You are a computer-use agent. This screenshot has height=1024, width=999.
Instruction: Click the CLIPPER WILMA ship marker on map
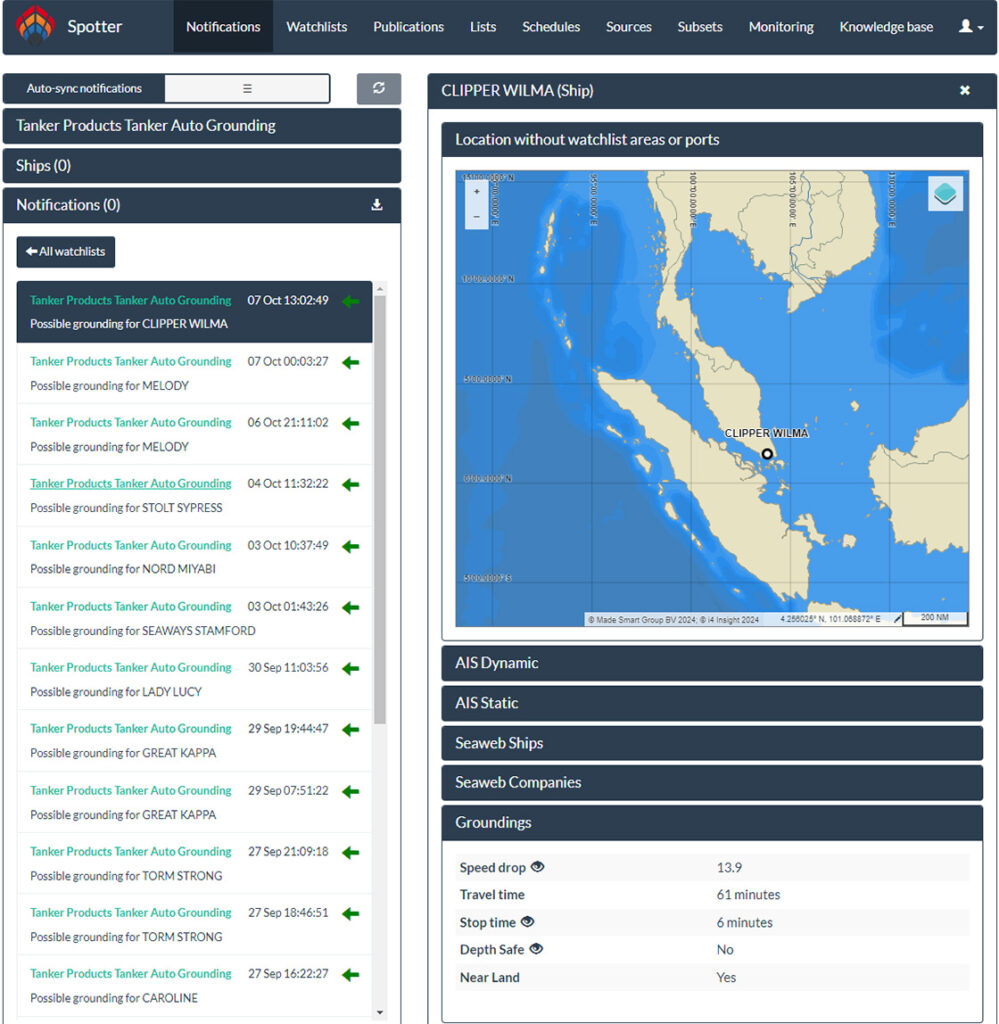click(x=767, y=454)
